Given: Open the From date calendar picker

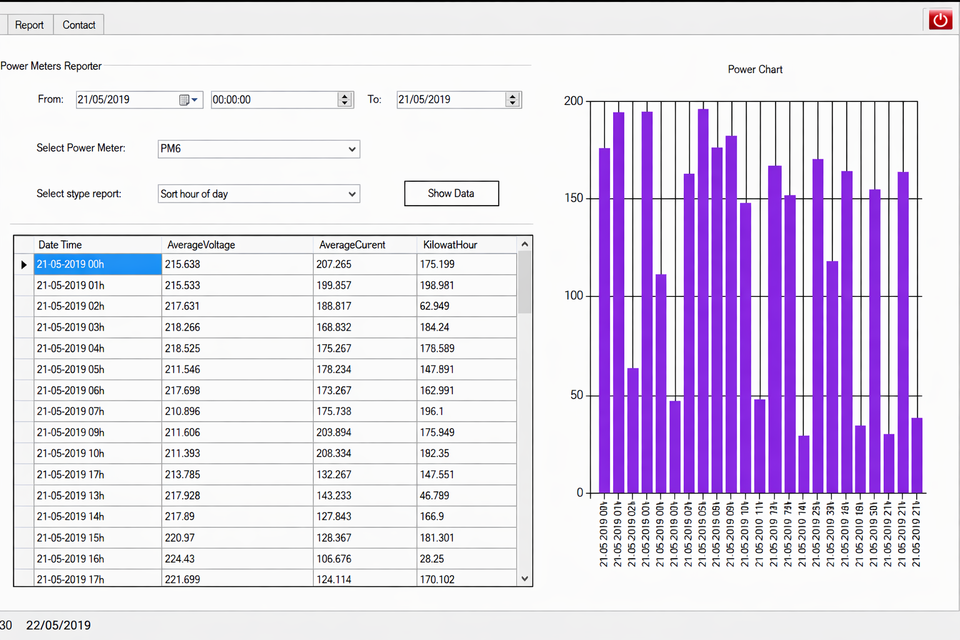Looking at the screenshot, I should [x=189, y=100].
